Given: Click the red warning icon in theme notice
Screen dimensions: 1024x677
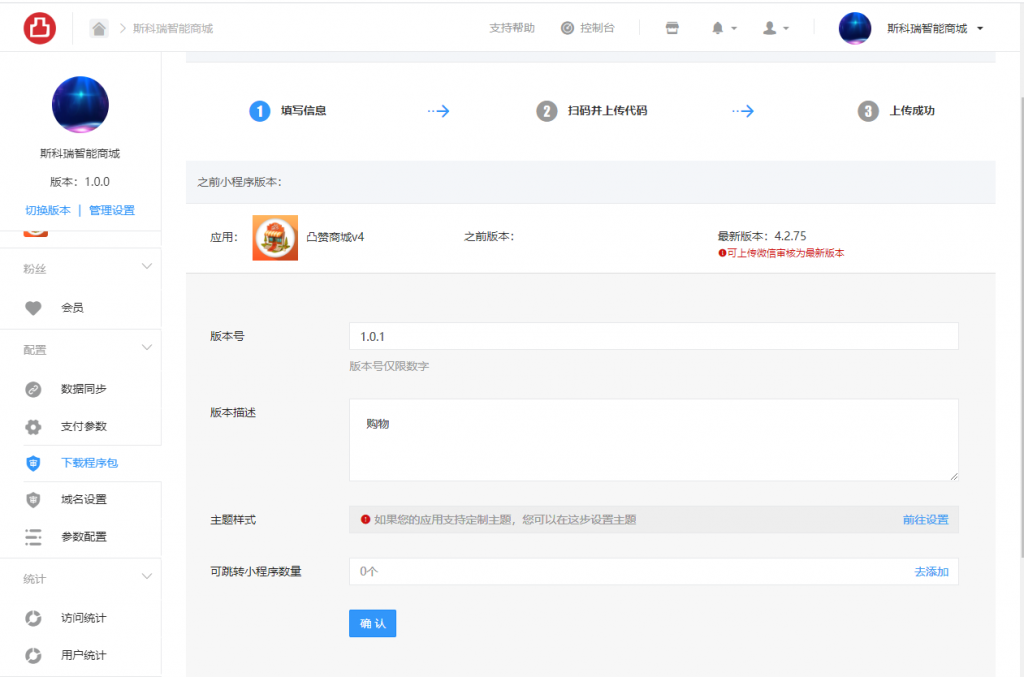Looking at the screenshot, I should pyautogui.click(x=366, y=520).
